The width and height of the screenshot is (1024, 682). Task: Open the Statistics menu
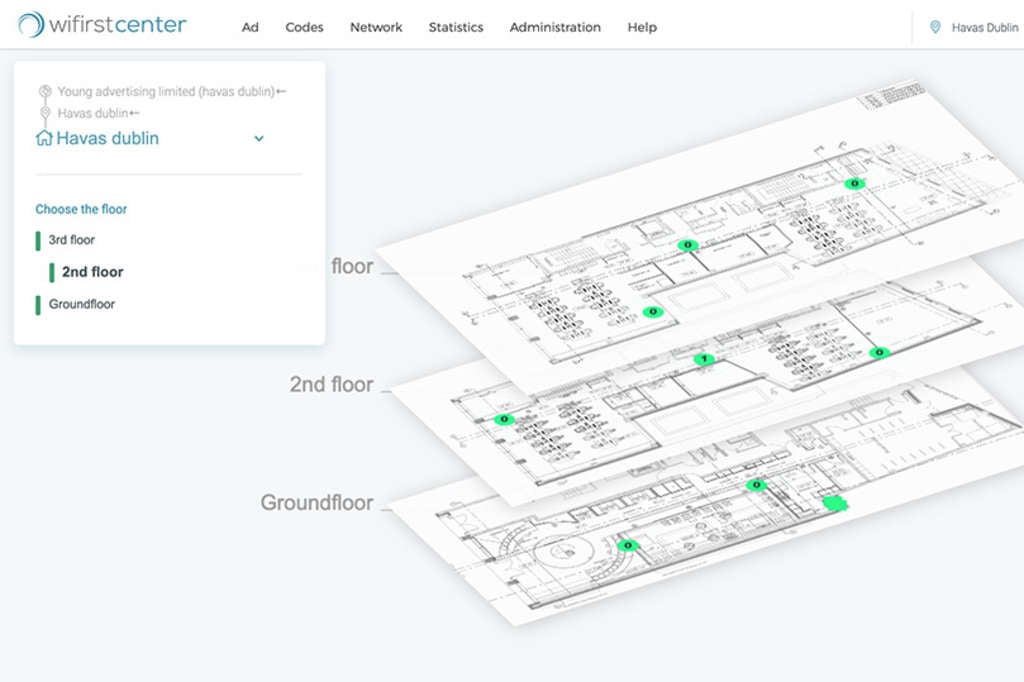coord(456,27)
